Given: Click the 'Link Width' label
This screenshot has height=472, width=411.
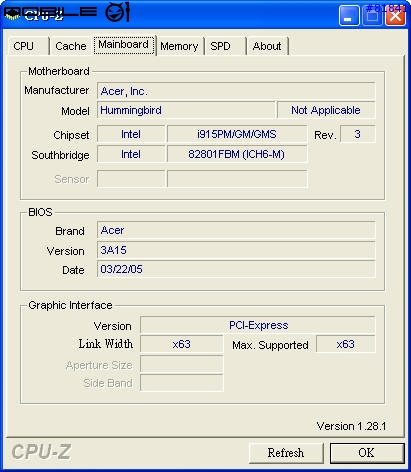Looking at the screenshot, I should (x=106, y=344).
